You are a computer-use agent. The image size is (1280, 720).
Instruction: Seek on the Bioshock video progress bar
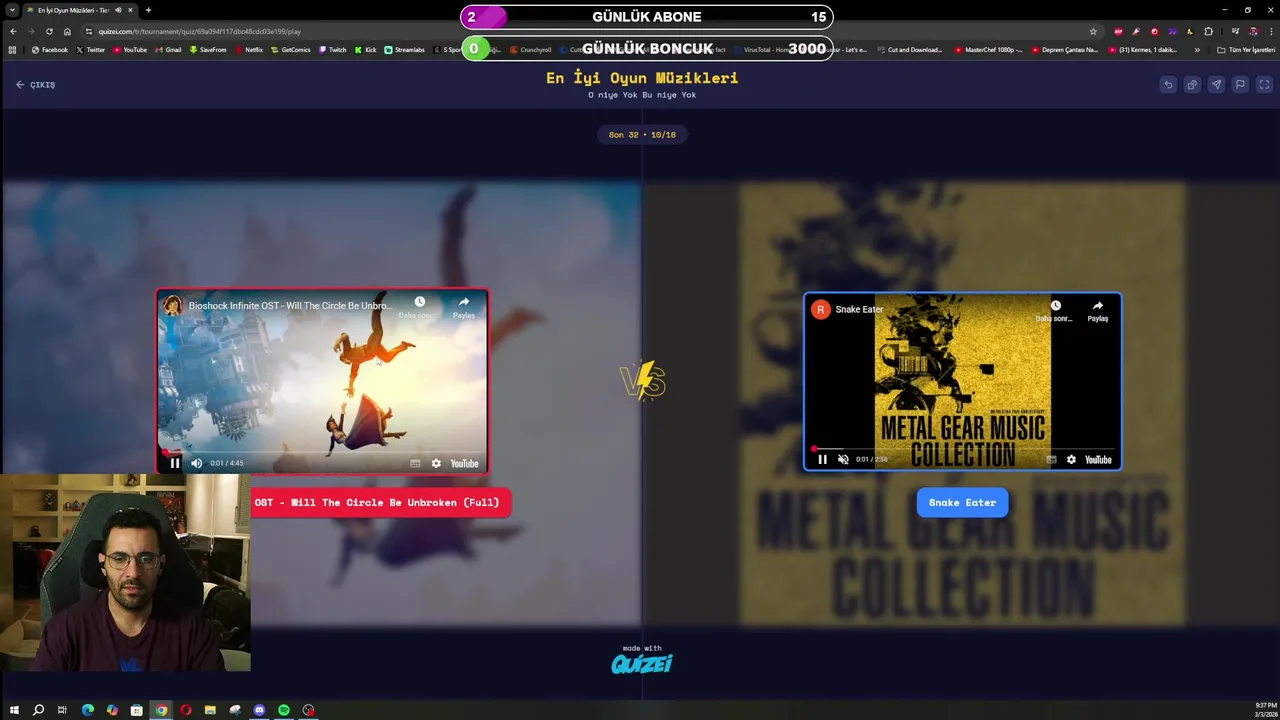(322, 452)
